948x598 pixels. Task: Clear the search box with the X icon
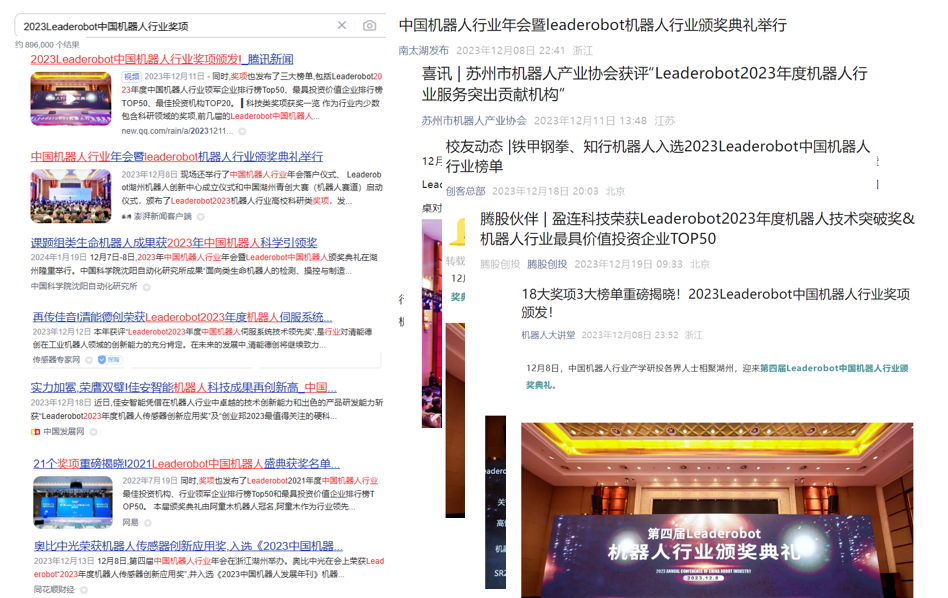[342, 25]
